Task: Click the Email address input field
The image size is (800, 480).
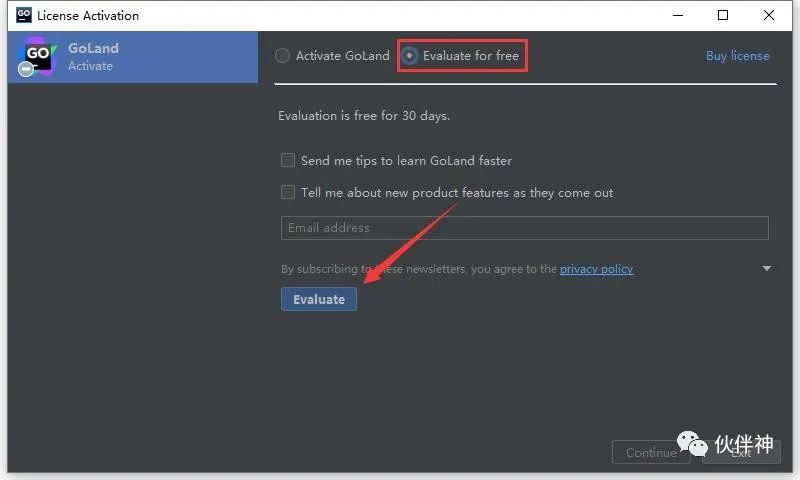Action: coord(524,228)
